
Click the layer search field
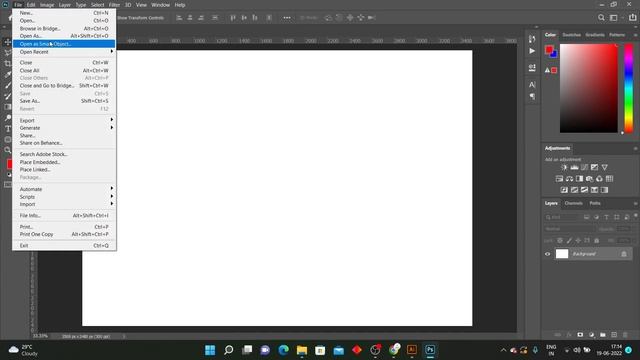click(563, 217)
